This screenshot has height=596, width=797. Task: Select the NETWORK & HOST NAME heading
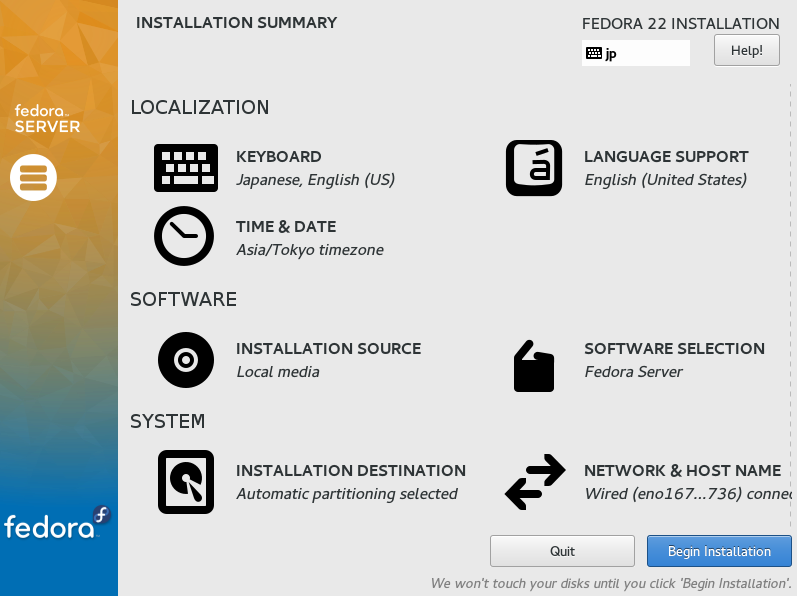click(683, 470)
